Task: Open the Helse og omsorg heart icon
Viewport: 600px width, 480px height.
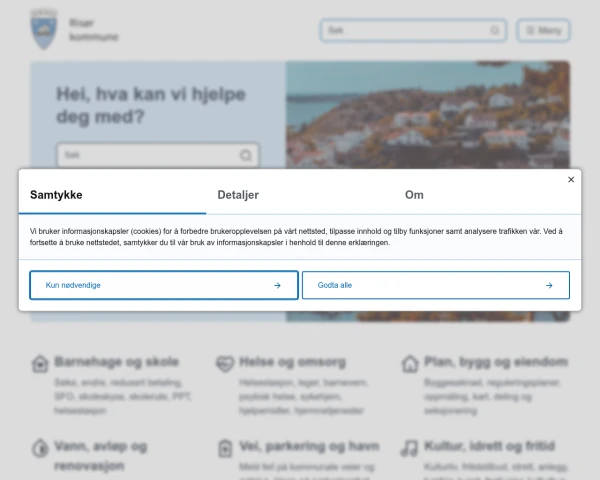Action: click(225, 363)
